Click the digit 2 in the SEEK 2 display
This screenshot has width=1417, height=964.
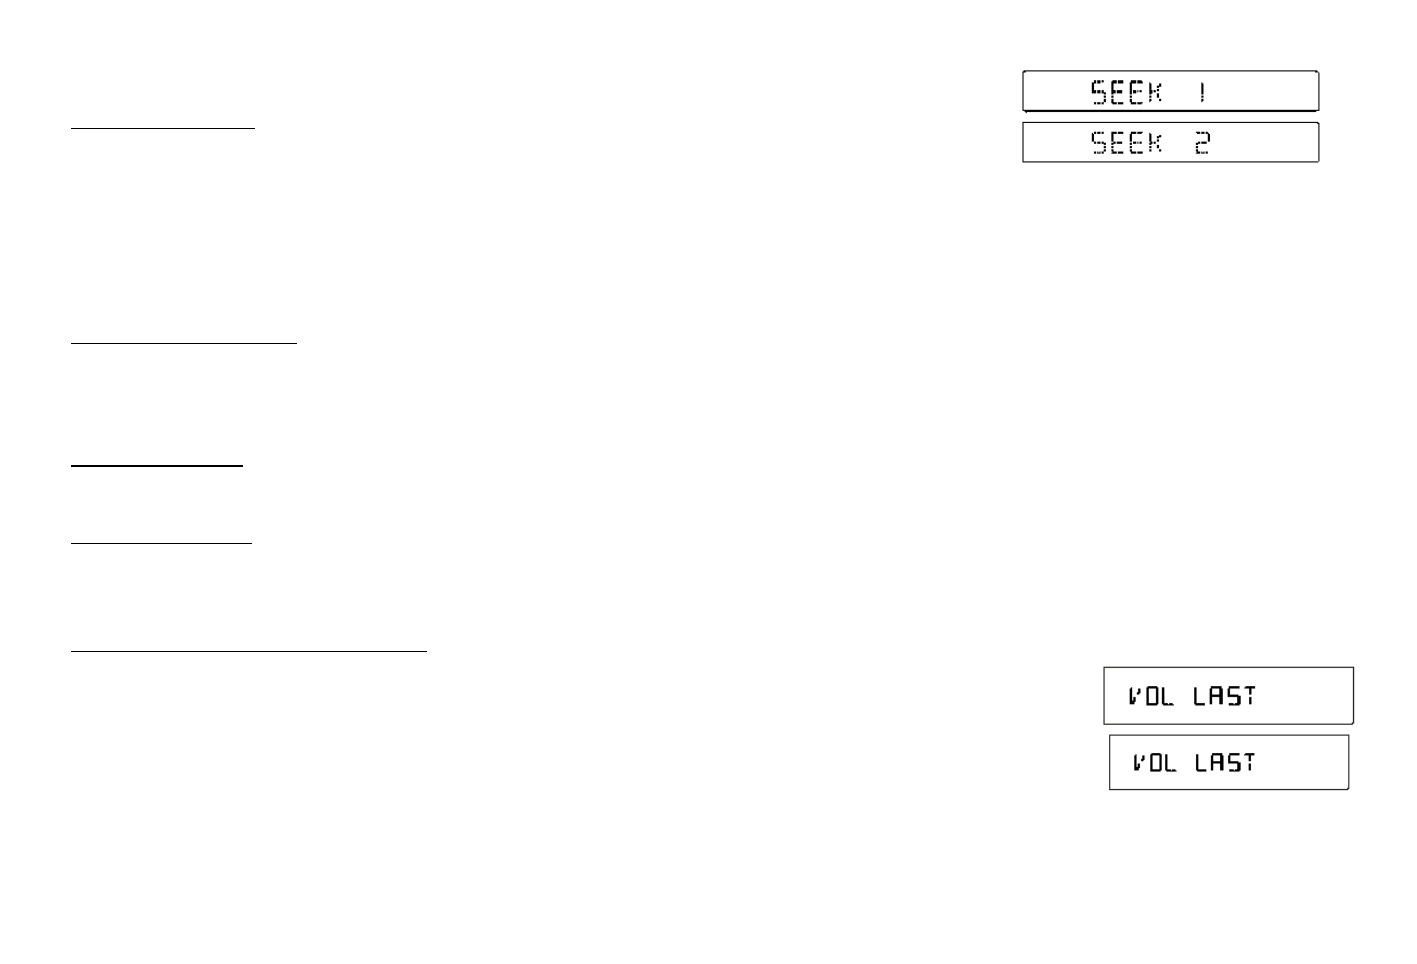click(1202, 143)
